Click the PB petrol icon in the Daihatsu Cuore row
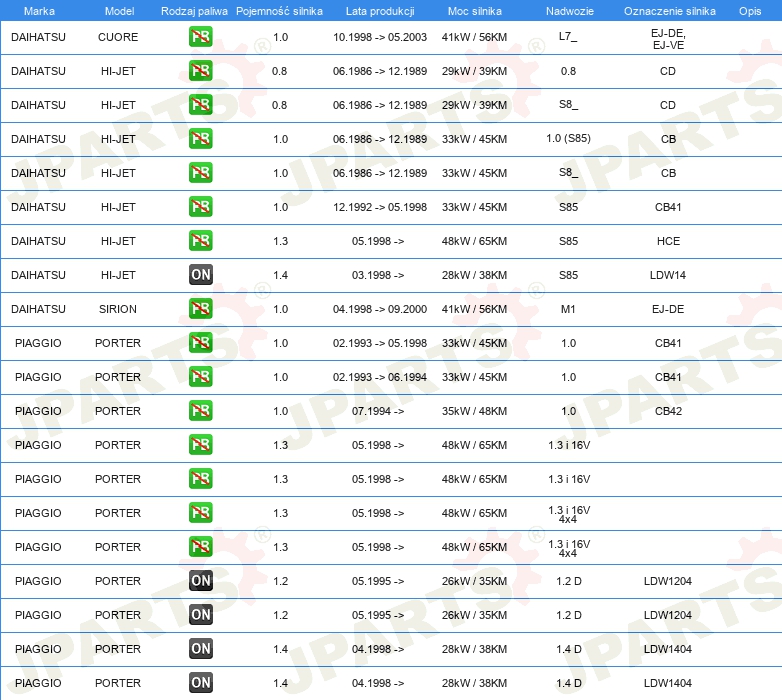 (x=201, y=38)
